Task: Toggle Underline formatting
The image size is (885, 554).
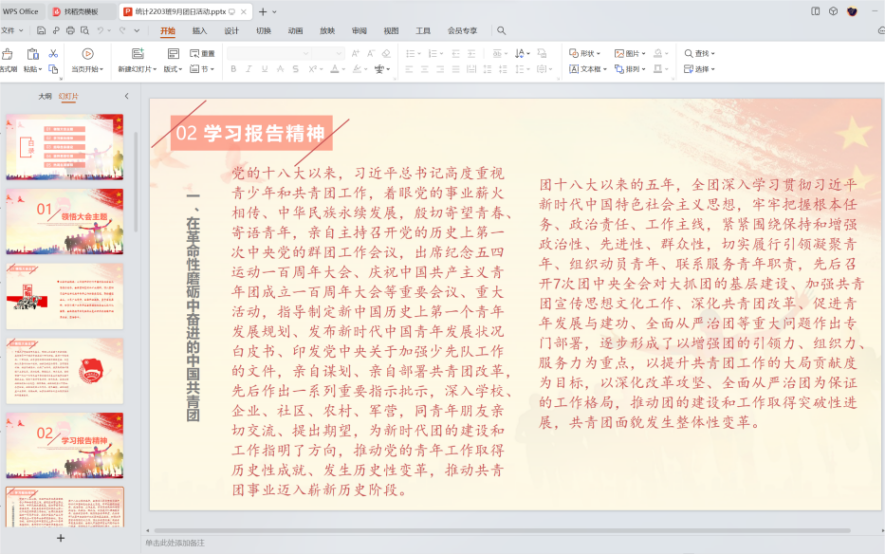Action: [264, 69]
